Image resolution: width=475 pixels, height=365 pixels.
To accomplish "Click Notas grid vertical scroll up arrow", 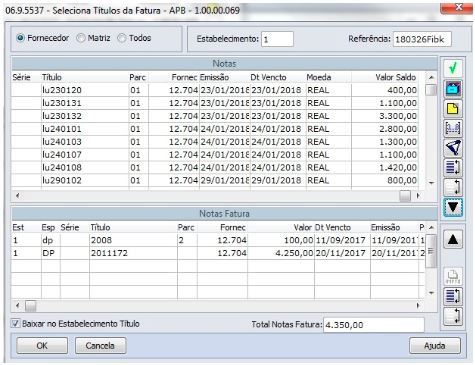I will 431,77.
